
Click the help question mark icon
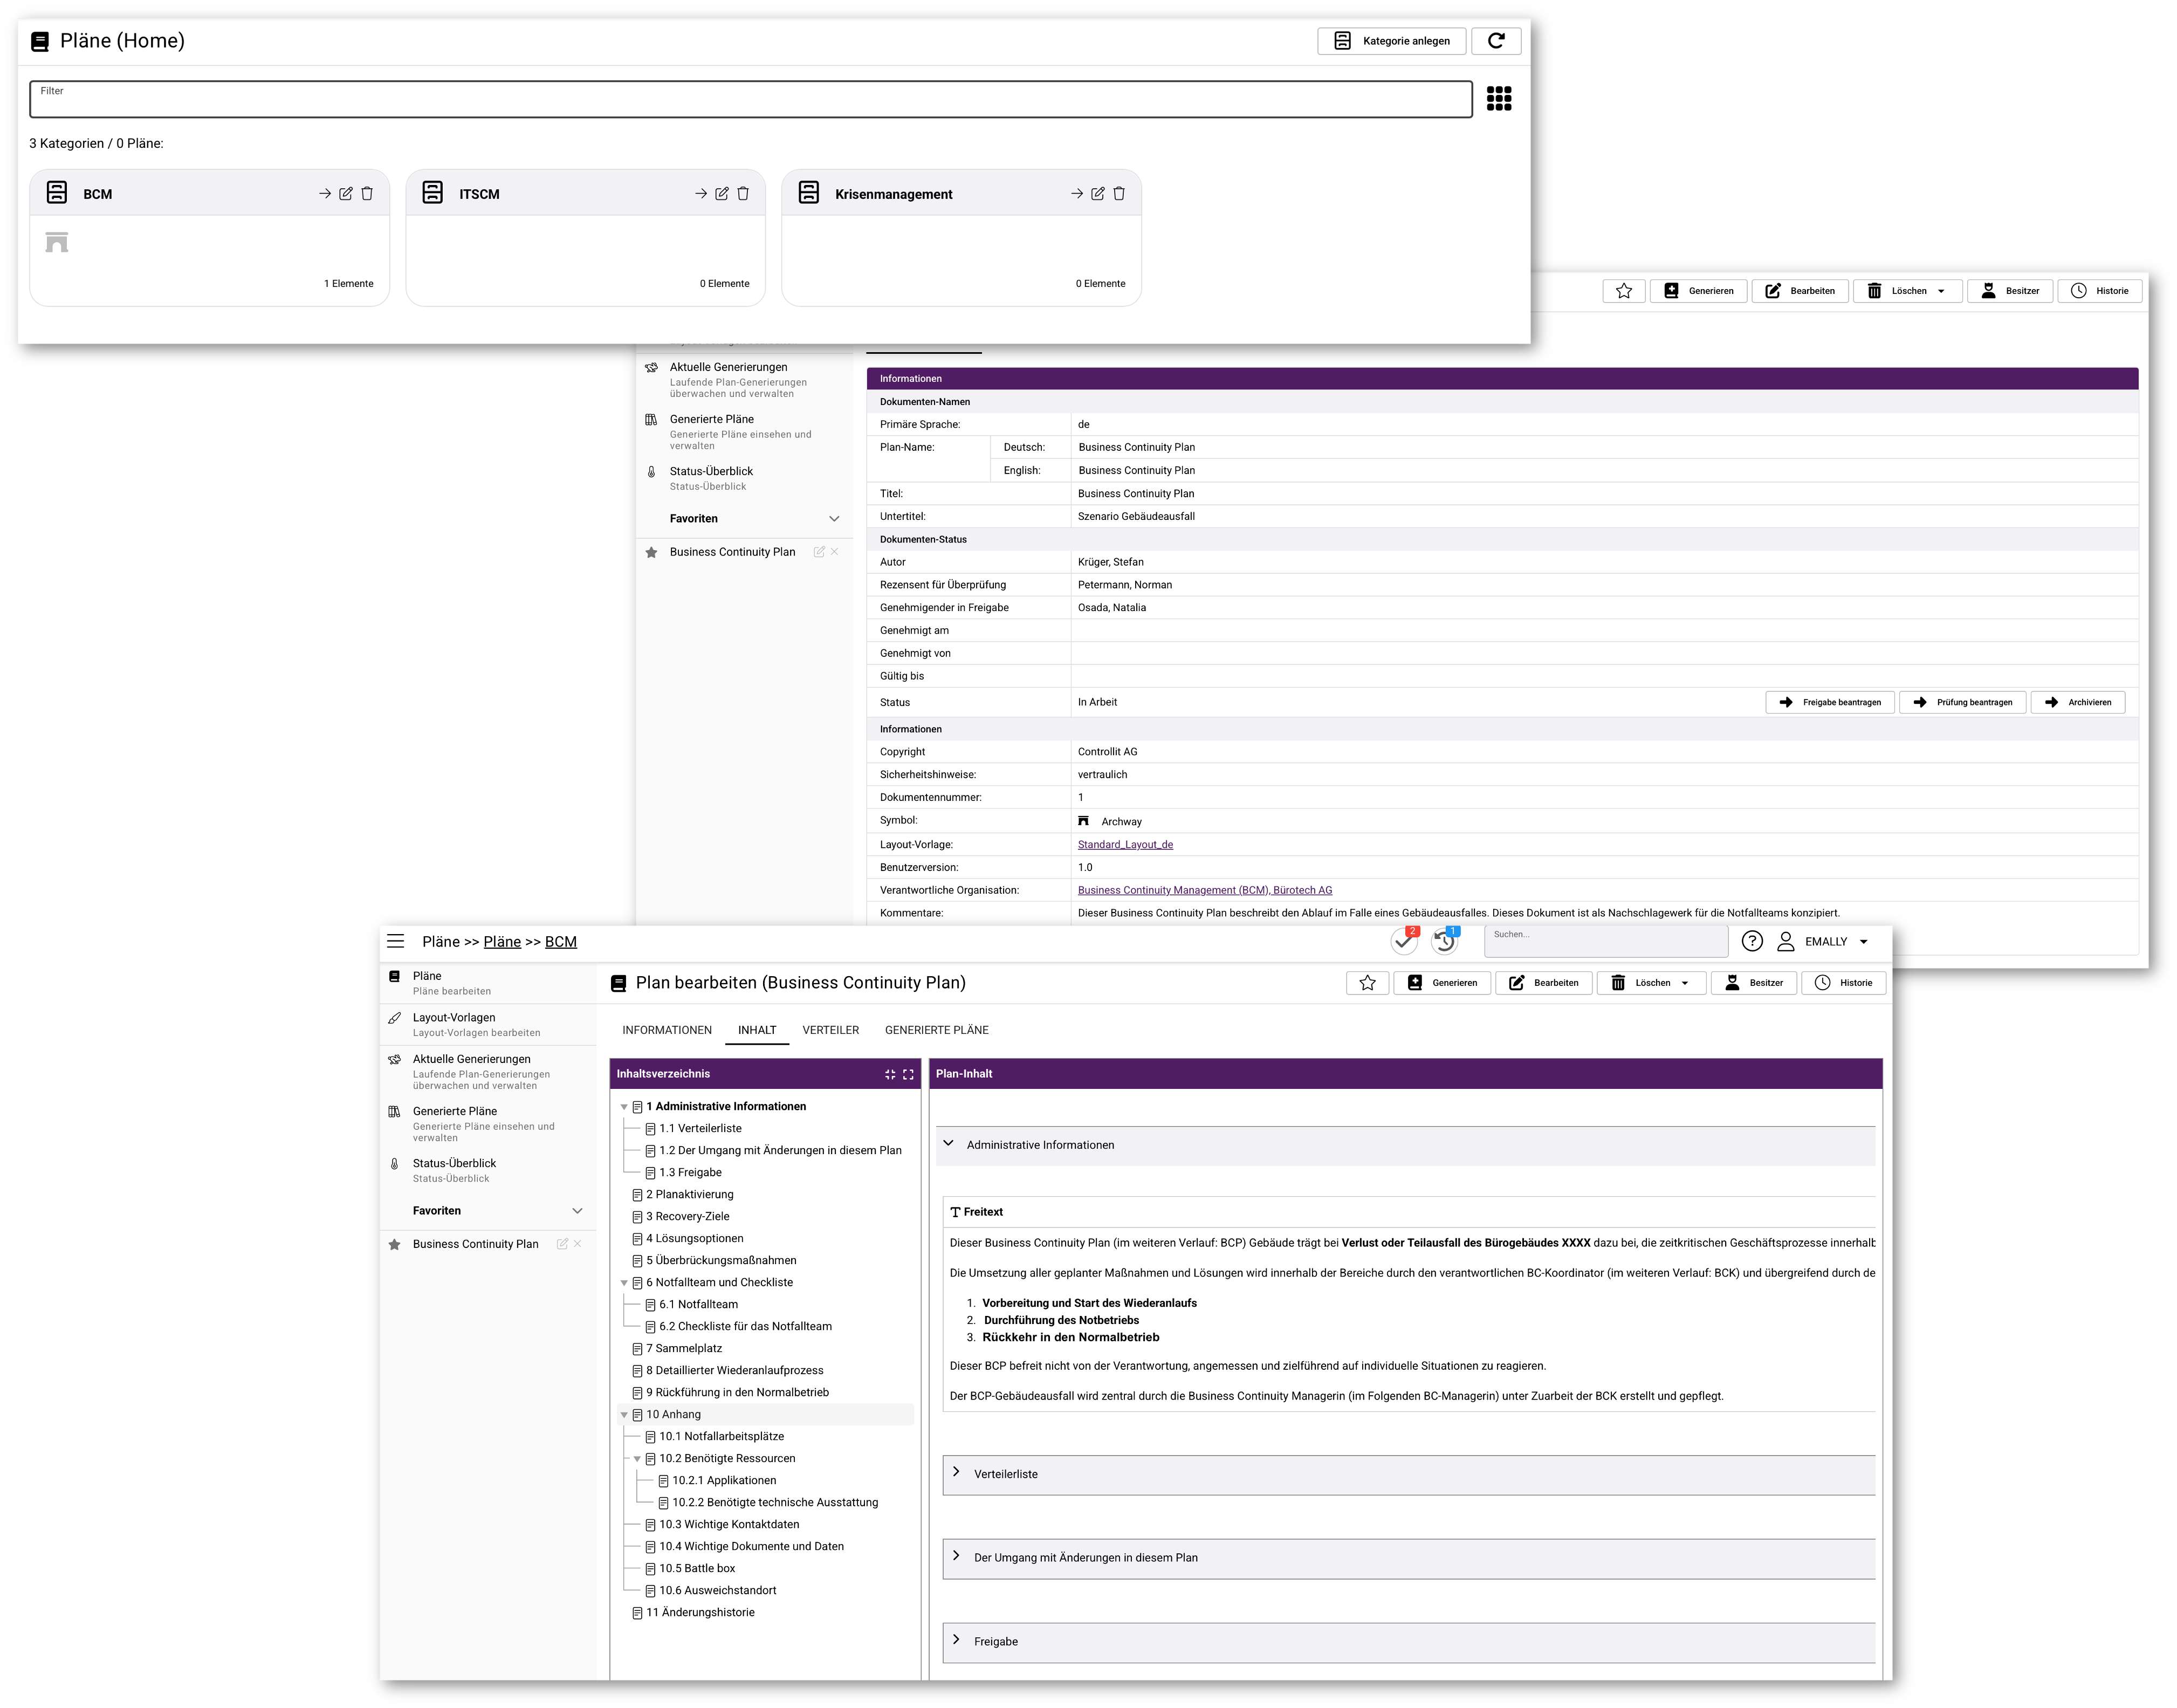pyautogui.click(x=1752, y=941)
